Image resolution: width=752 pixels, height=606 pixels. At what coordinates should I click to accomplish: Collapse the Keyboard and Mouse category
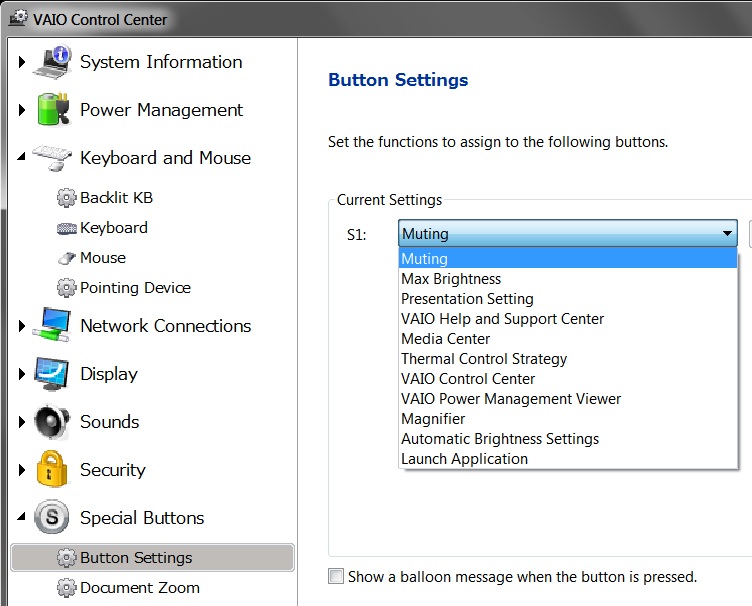[x=22, y=157]
